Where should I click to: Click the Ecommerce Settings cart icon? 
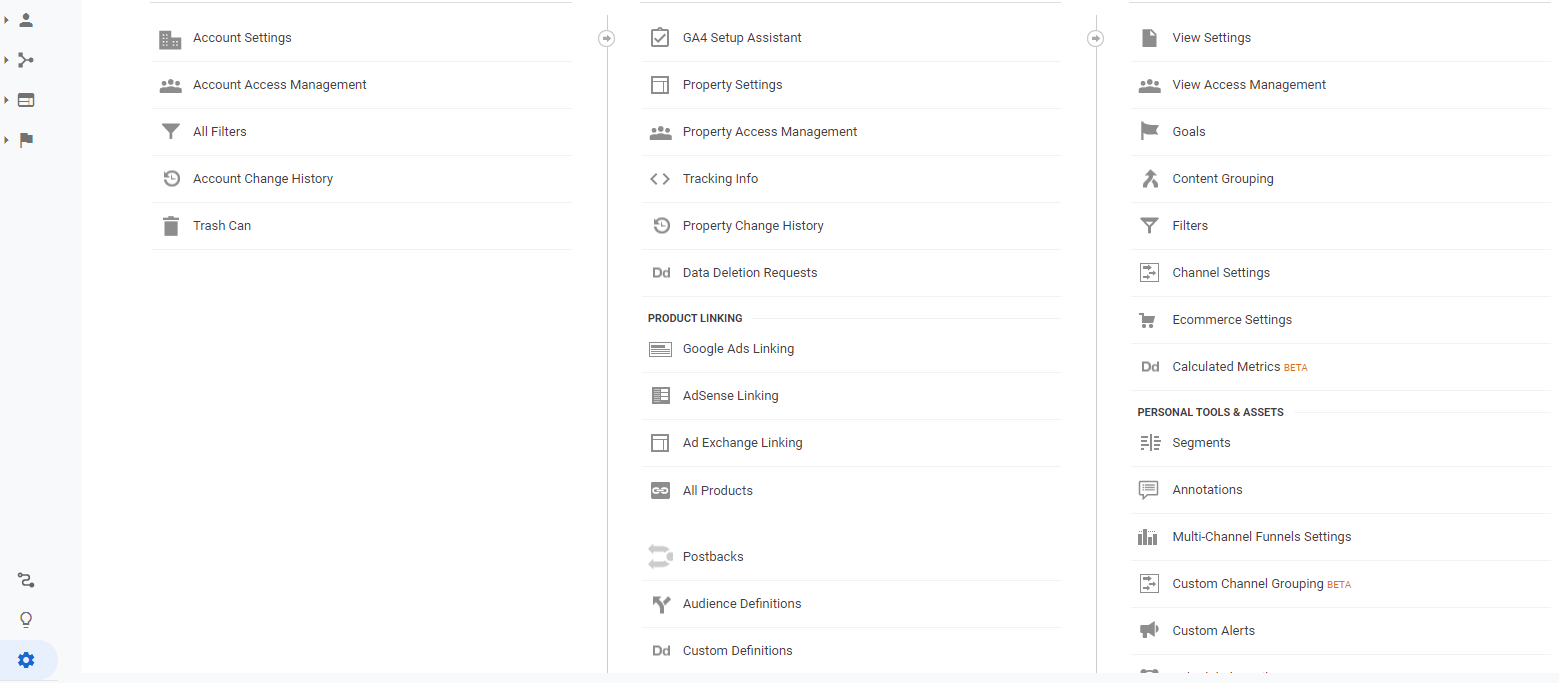click(x=1149, y=320)
